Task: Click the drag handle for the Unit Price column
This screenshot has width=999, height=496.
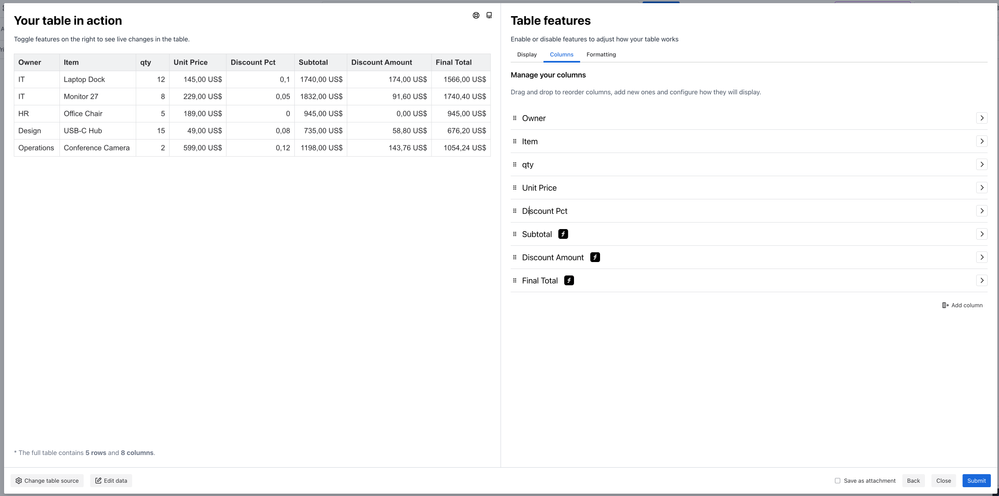Action: click(x=515, y=187)
